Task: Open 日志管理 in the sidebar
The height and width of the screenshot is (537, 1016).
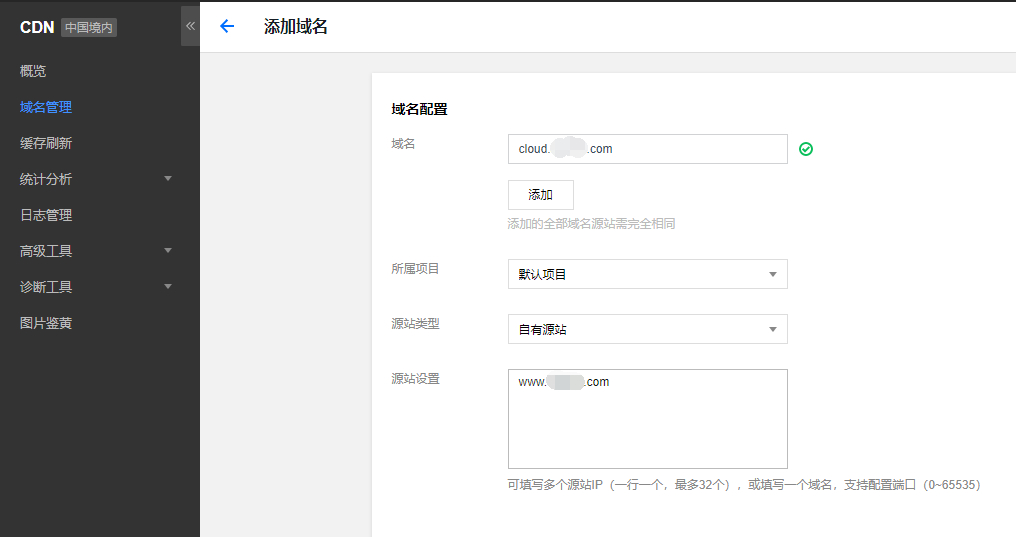Action: coord(46,215)
